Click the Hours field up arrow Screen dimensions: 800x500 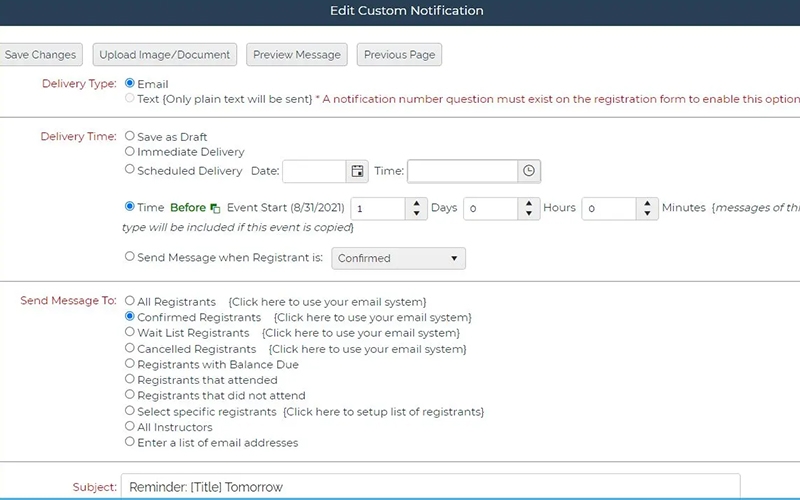[530, 203]
